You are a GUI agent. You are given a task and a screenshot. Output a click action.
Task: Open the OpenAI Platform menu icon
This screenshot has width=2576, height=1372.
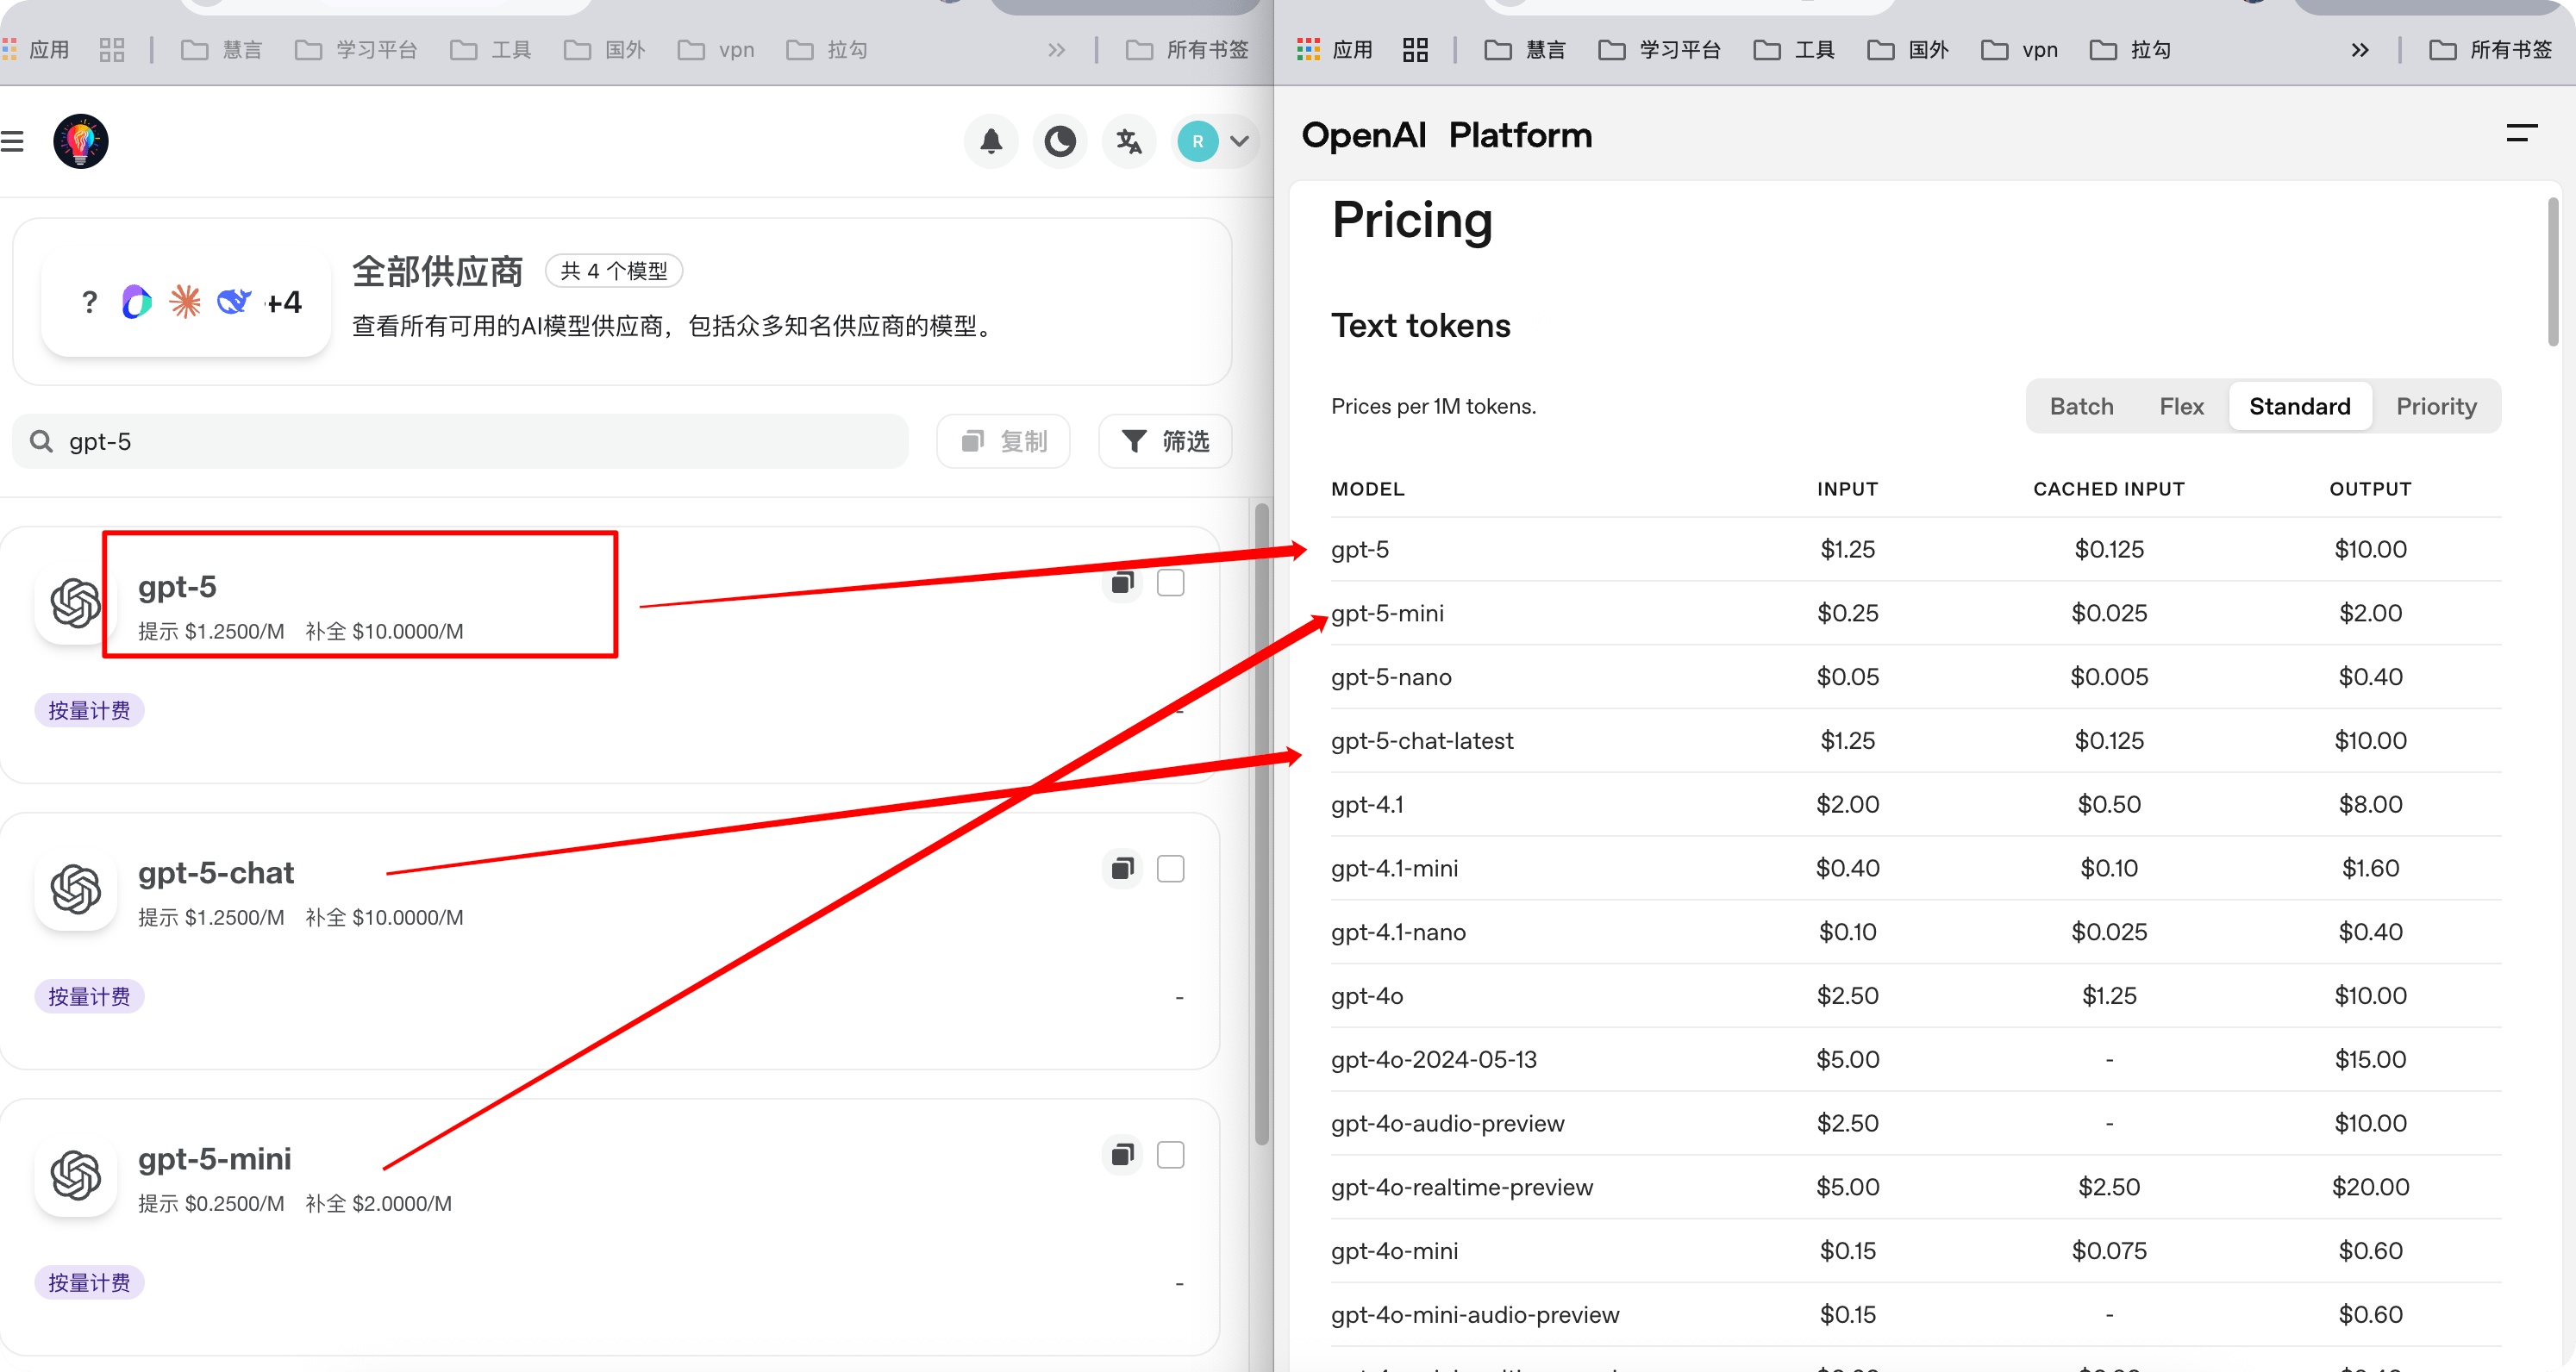tap(2521, 133)
